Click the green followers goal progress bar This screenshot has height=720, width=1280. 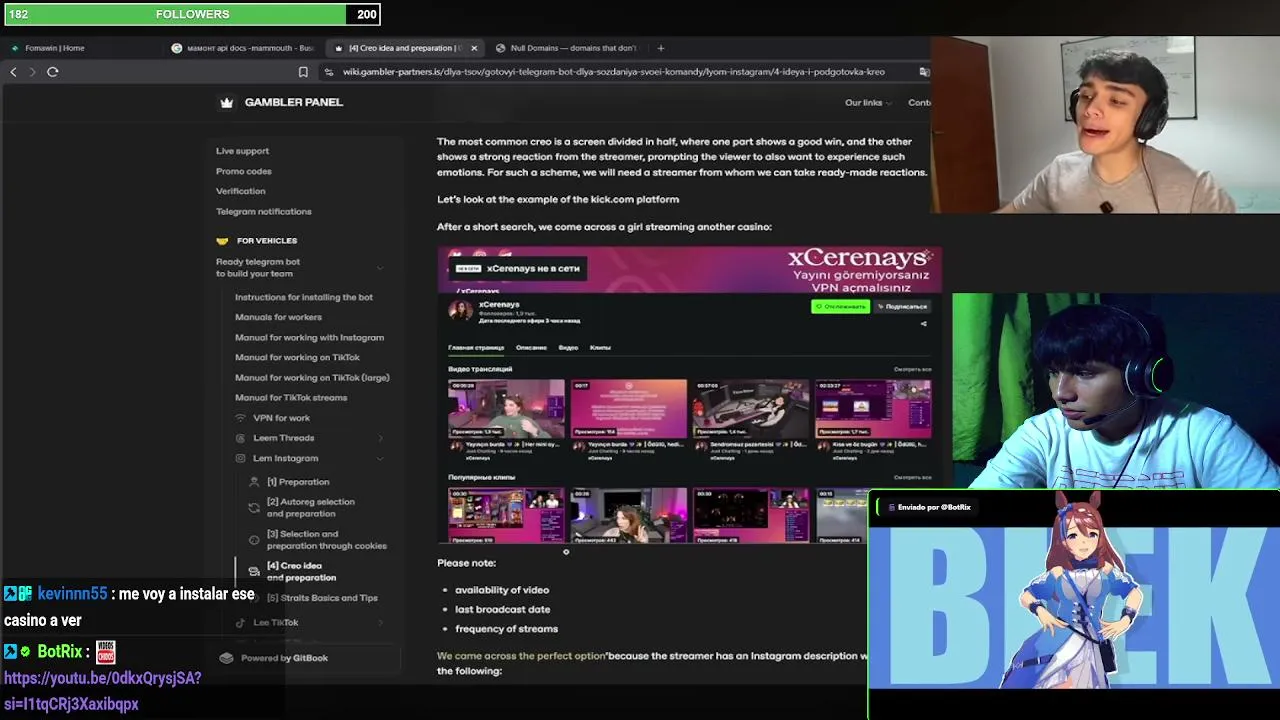176,14
